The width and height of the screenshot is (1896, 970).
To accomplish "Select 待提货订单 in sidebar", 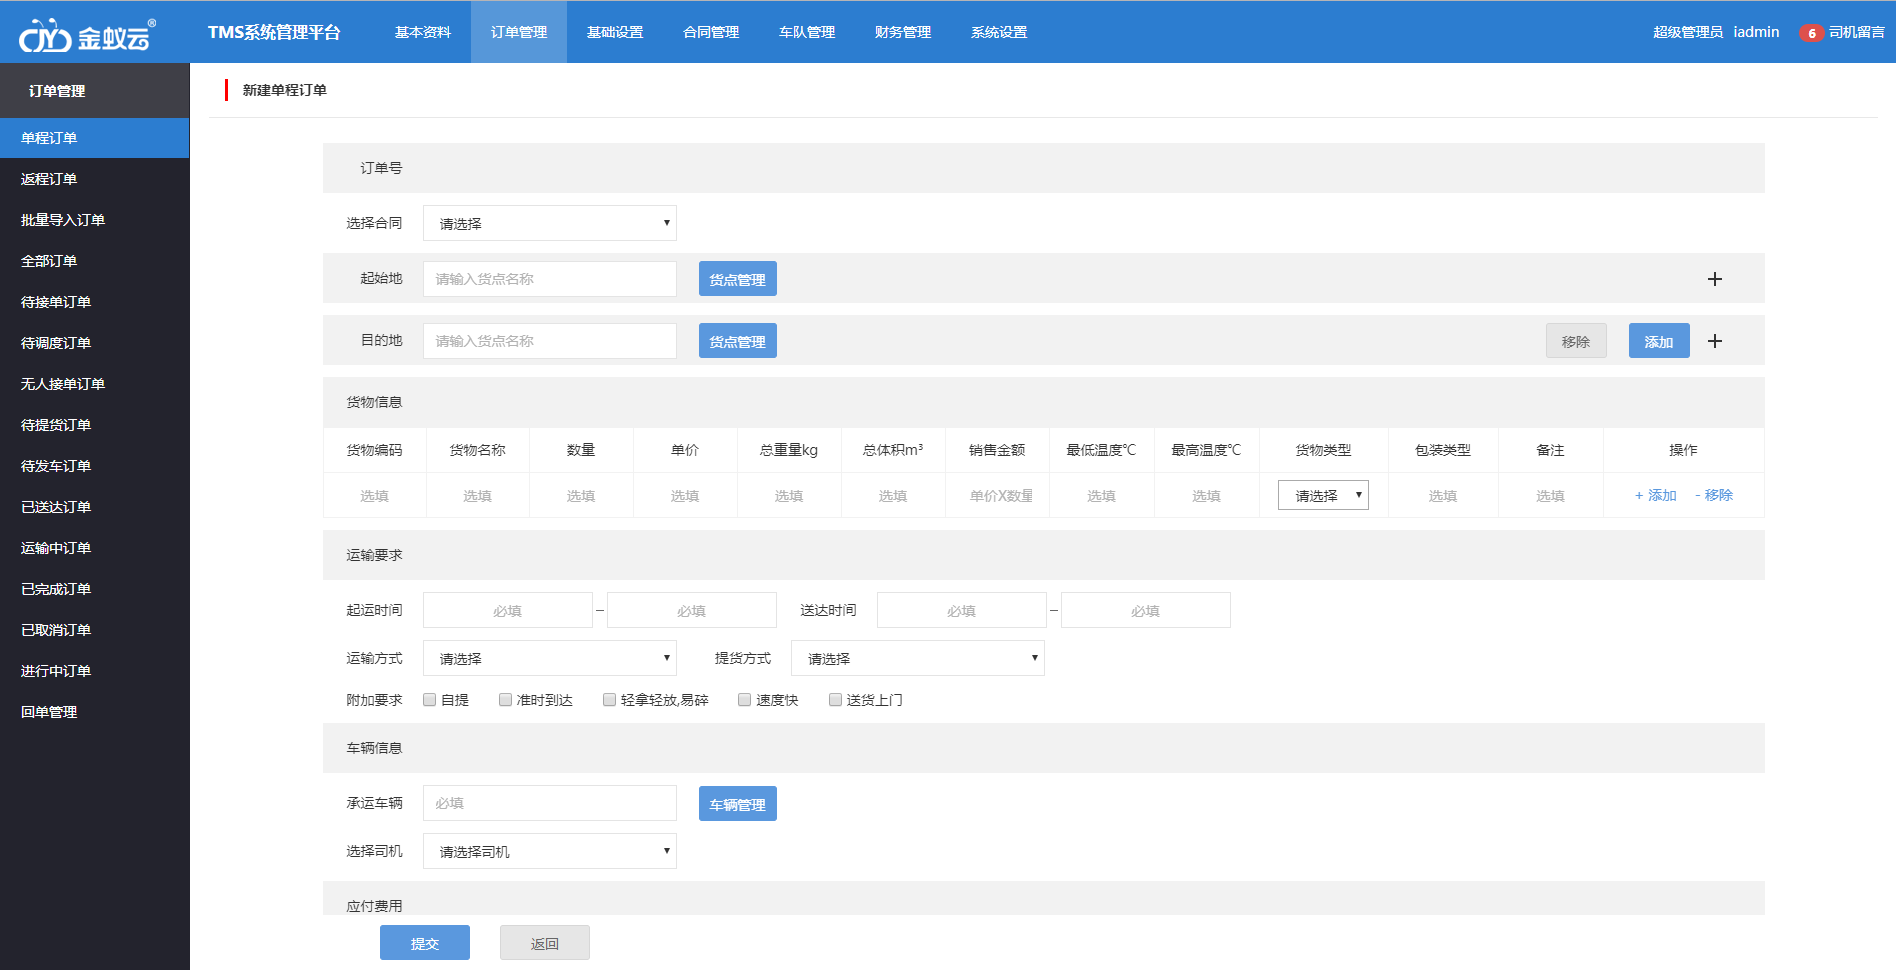I will pyautogui.click(x=95, y=425).
